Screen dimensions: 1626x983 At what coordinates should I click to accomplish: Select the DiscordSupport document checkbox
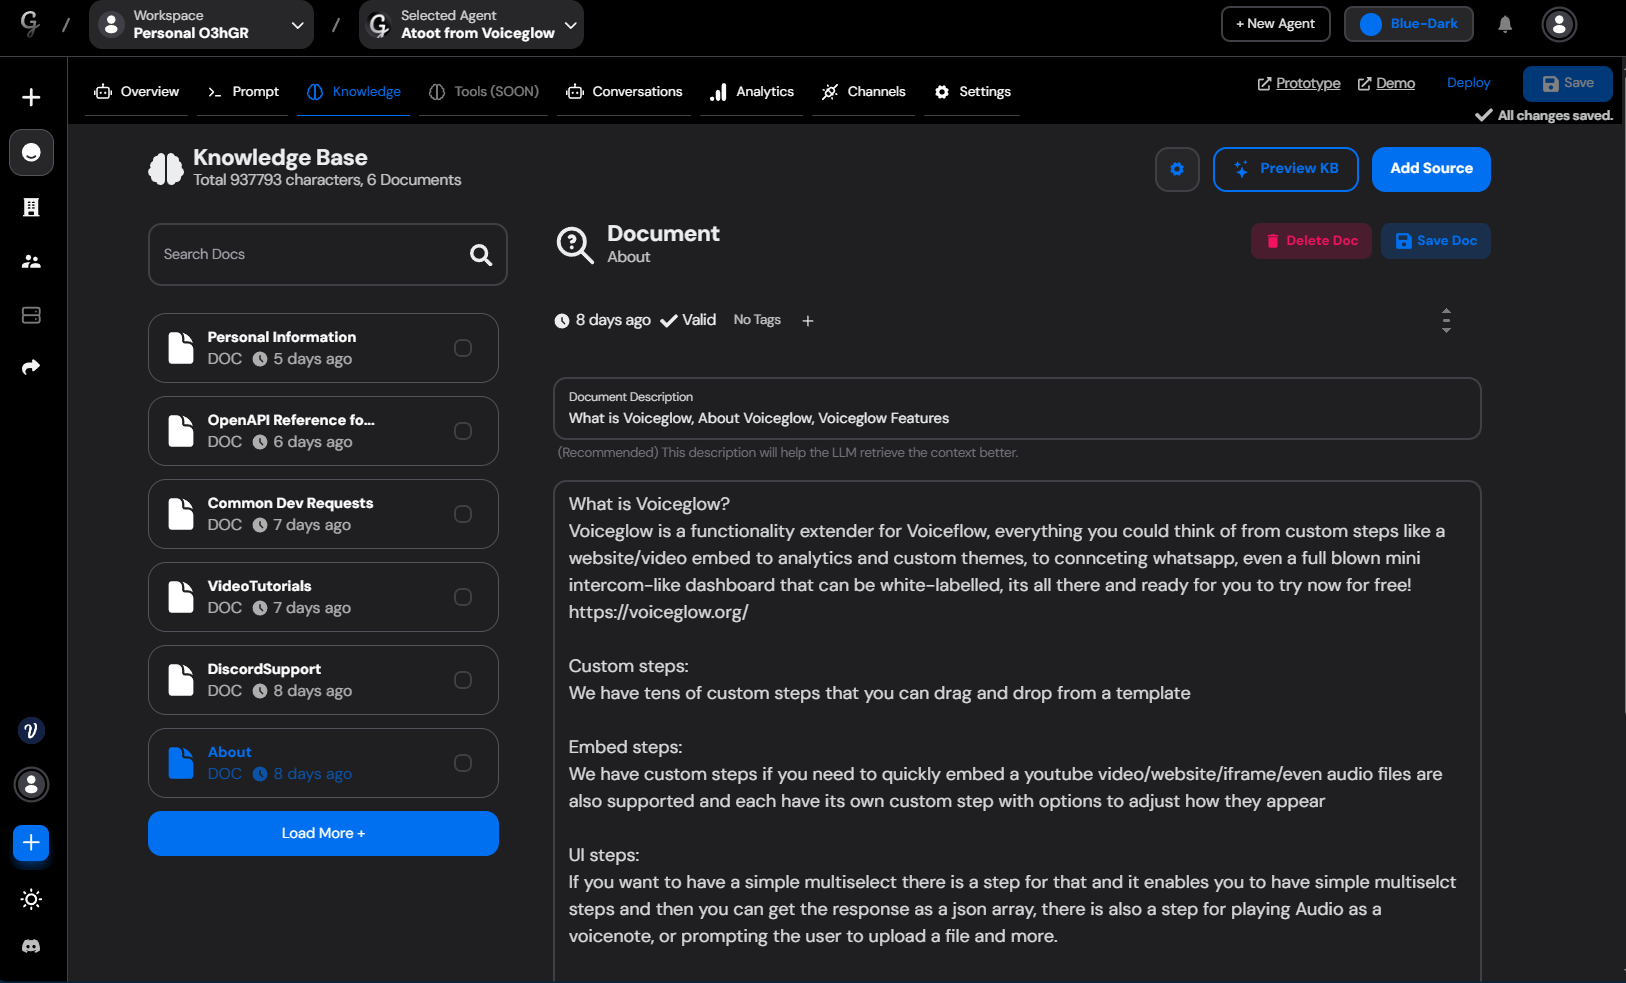[x=463, y=680]
